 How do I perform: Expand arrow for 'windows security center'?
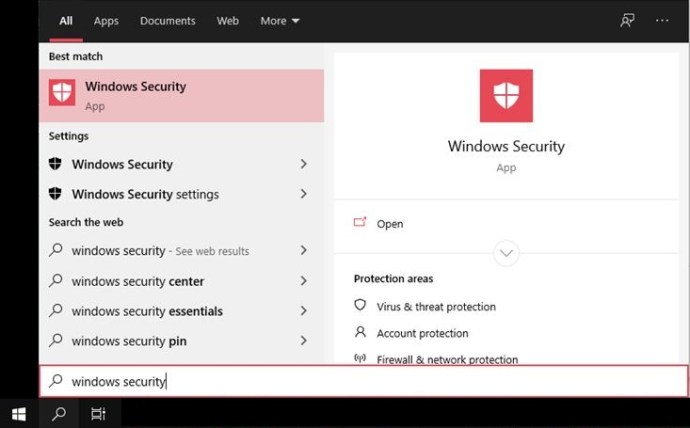303,281
